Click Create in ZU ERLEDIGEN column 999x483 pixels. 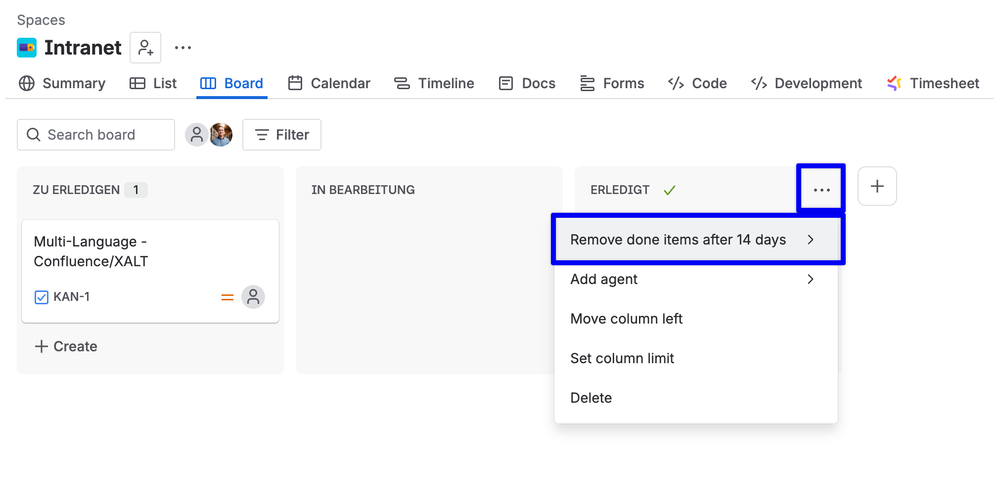coord(66,347)
